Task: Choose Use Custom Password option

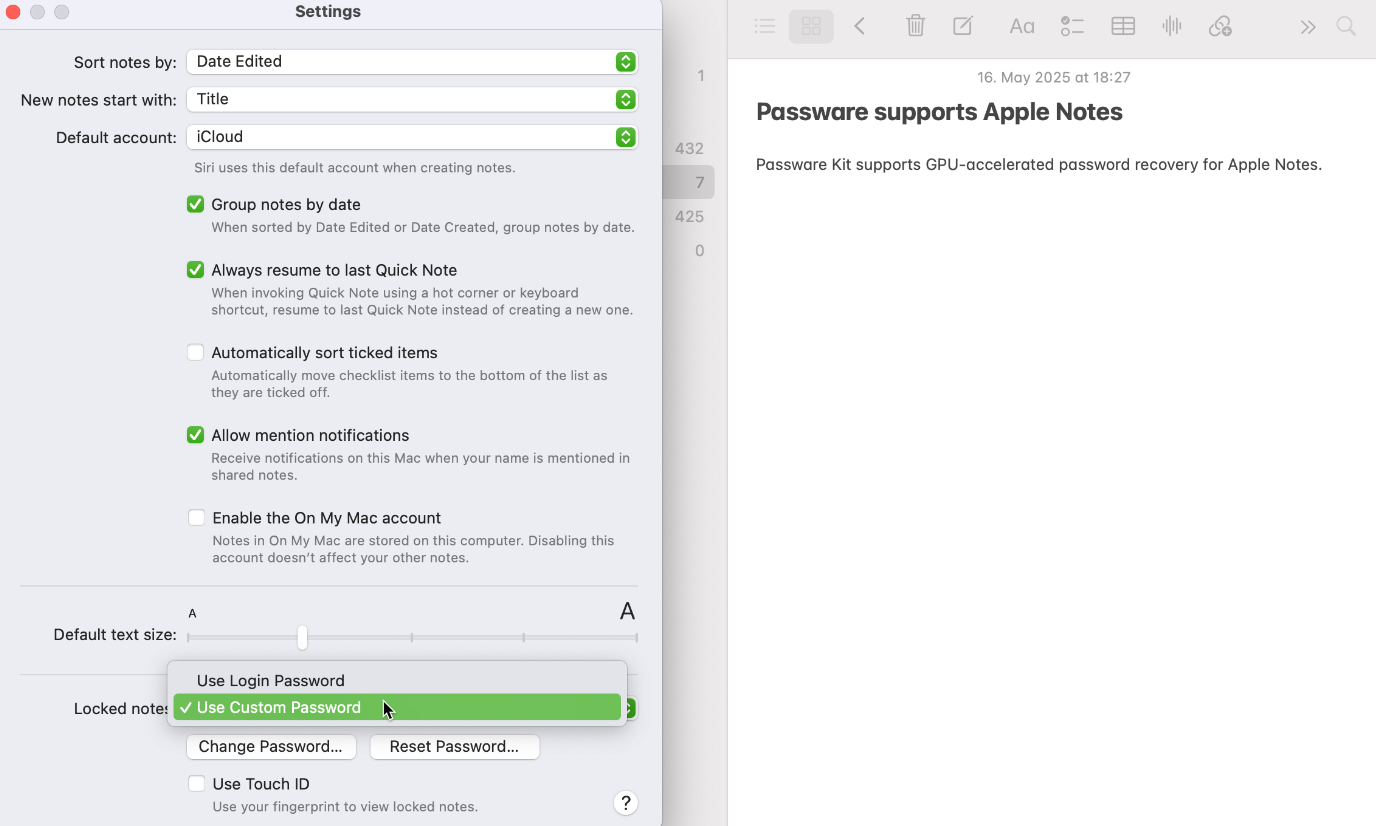Action: pos(397,707)
